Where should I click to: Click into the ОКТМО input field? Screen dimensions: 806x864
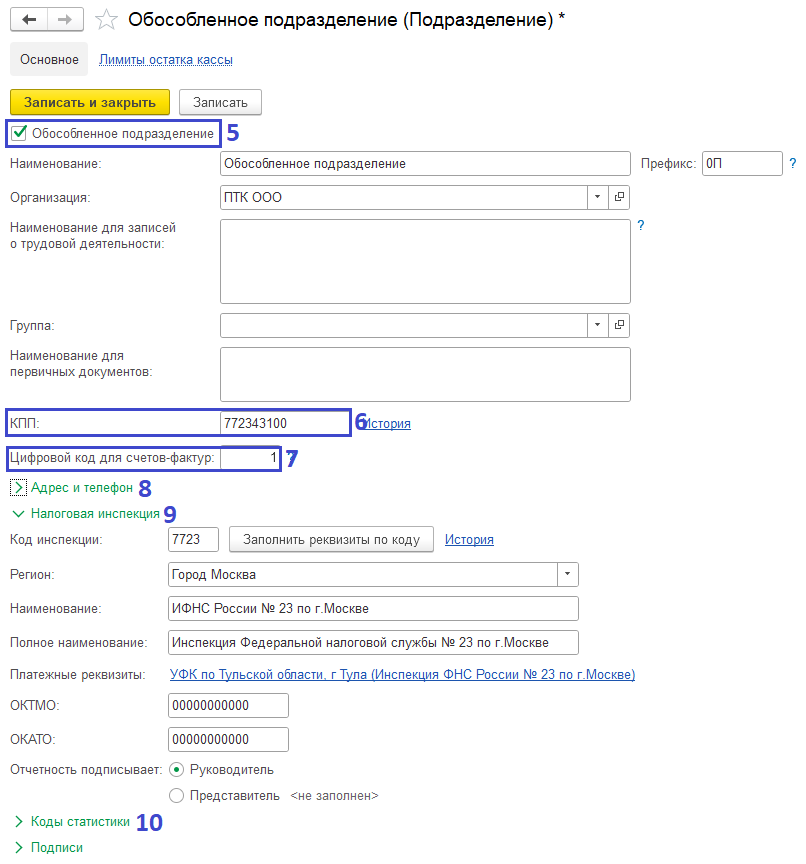tap(229, 706)
